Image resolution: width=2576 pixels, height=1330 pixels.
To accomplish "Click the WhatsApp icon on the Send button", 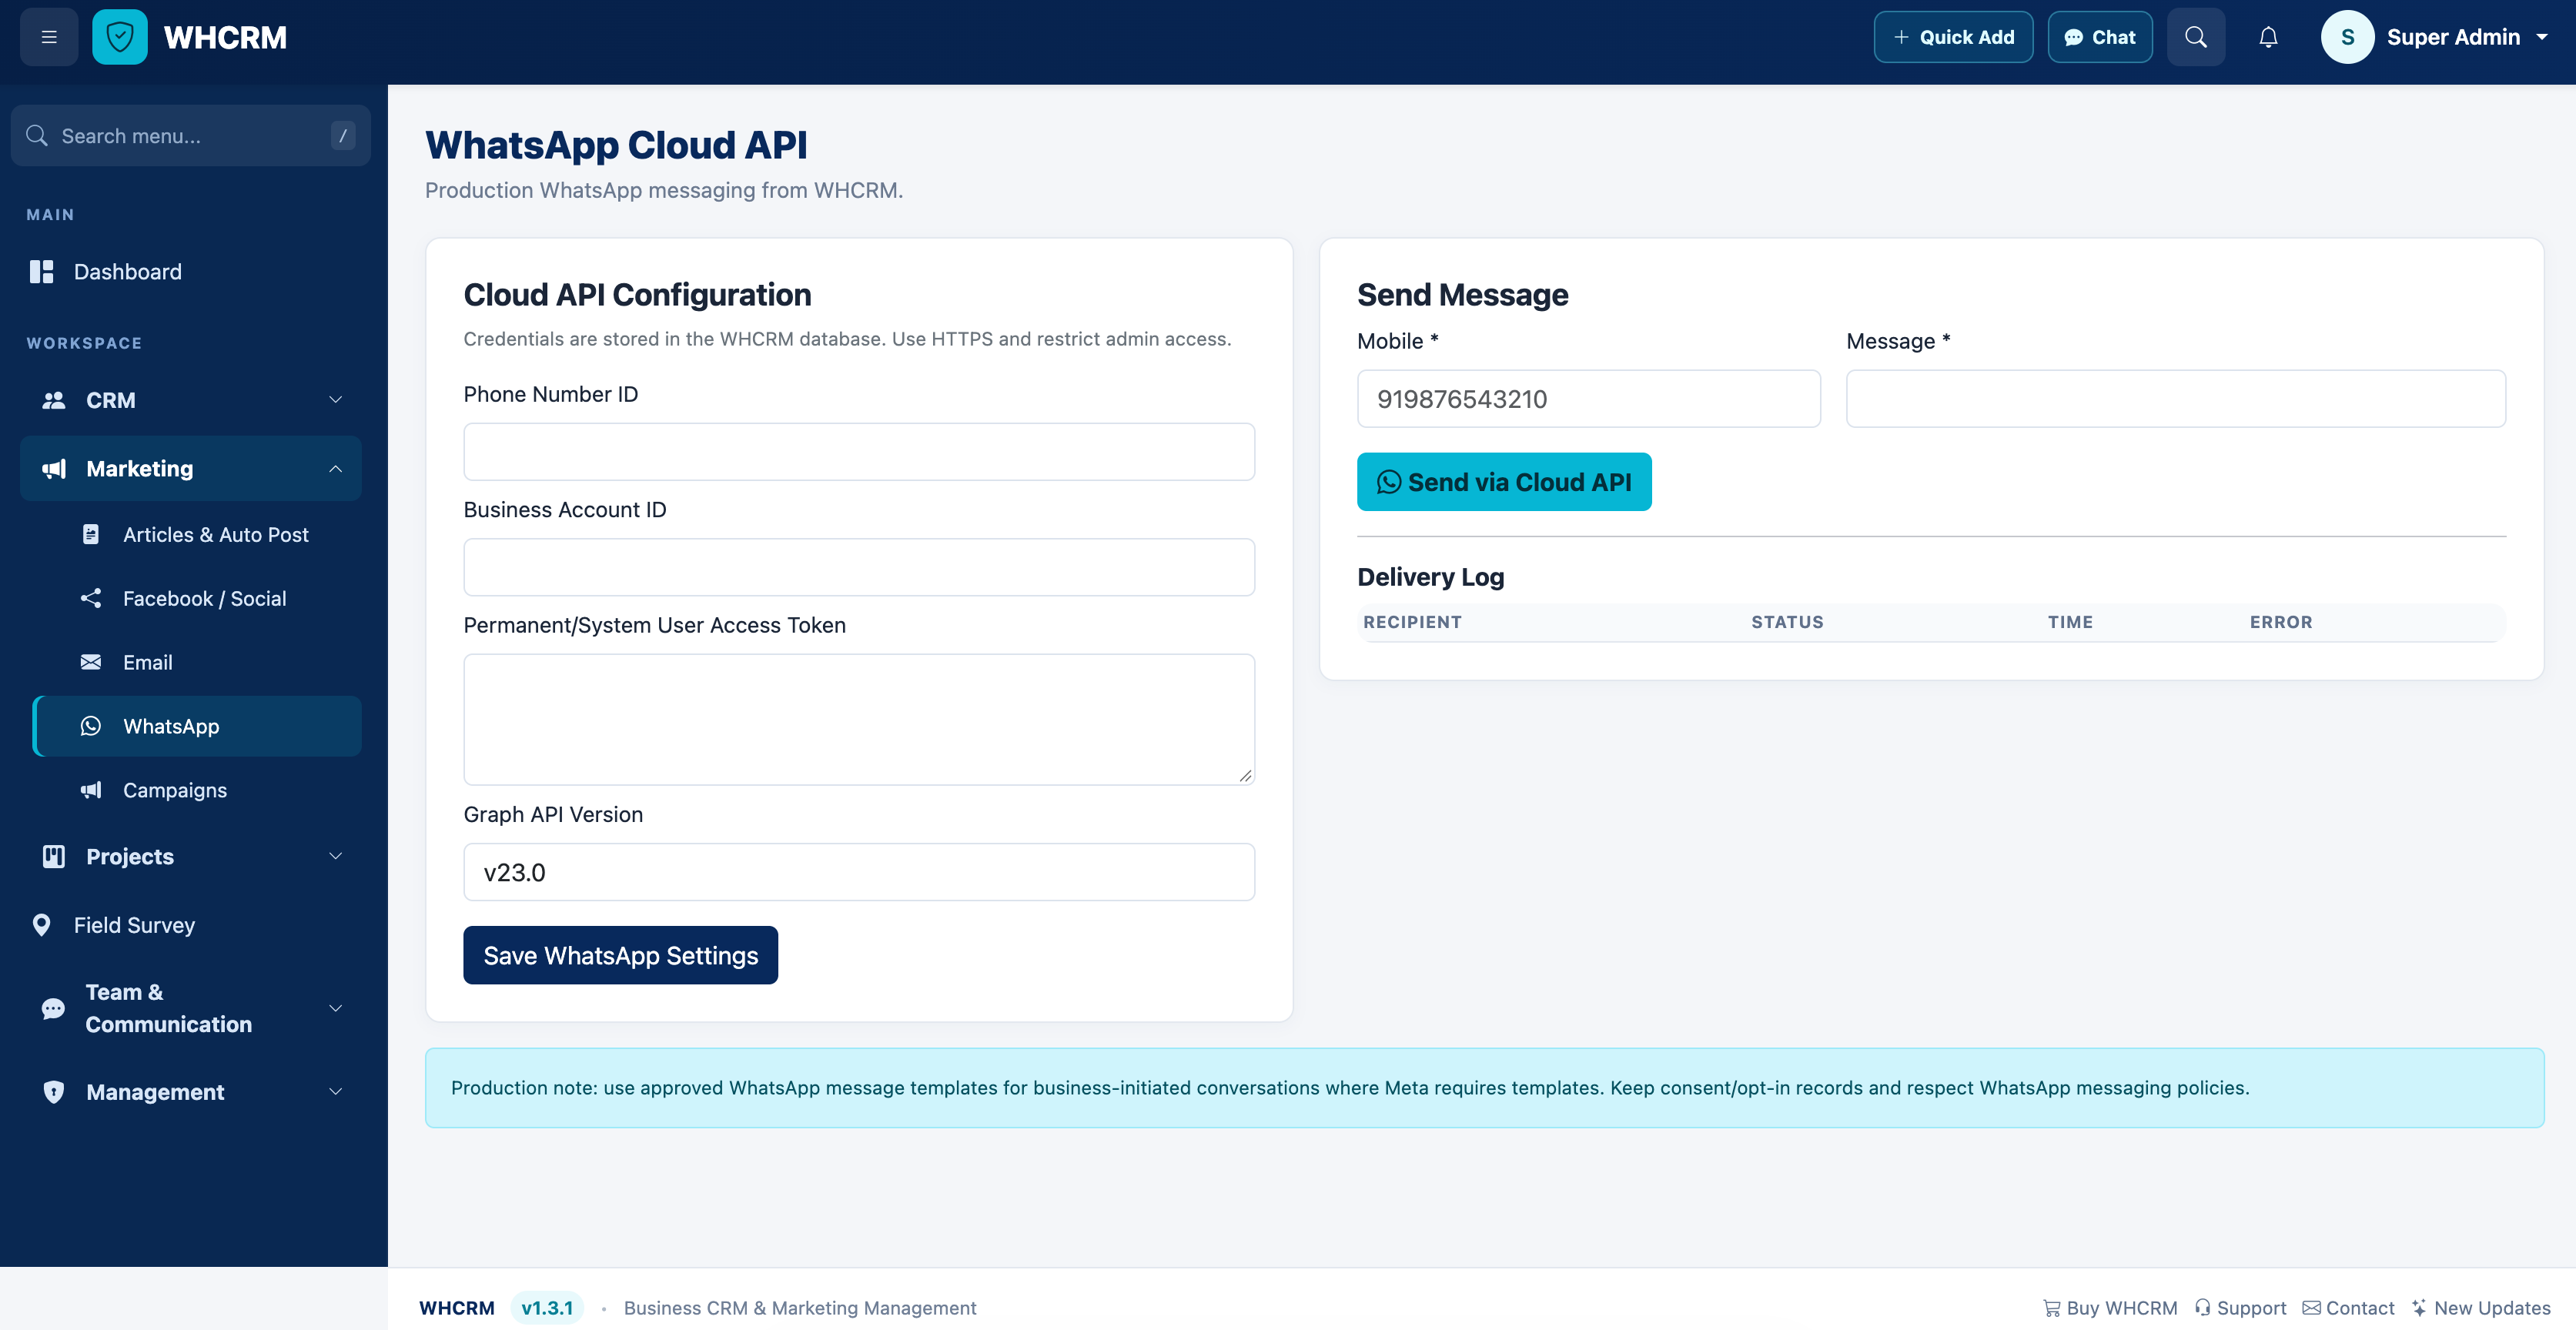I will coord(1389,482).
